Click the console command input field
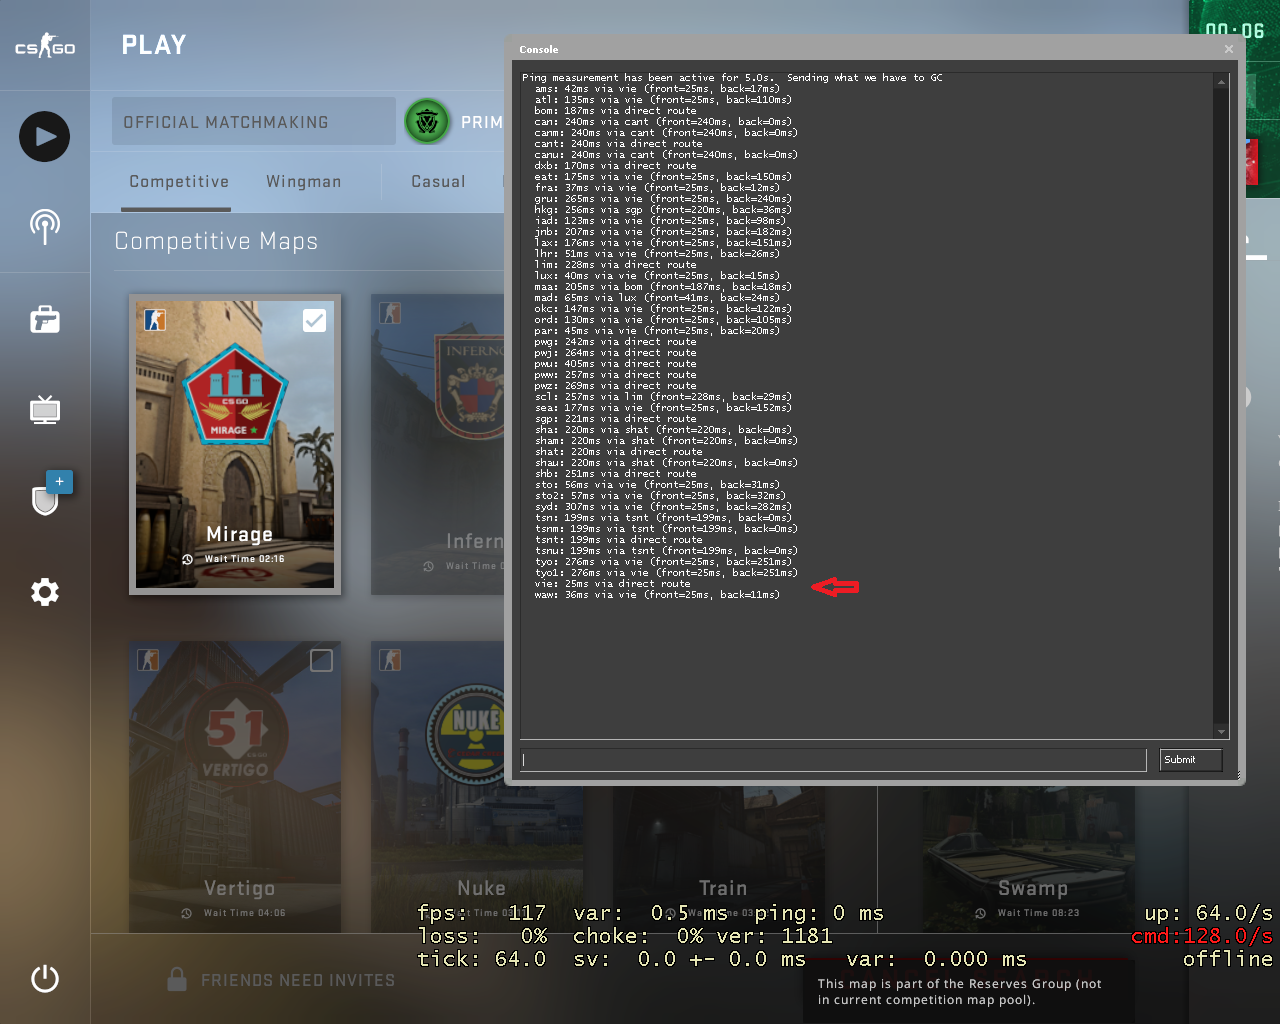The image size is (1280, 1024). pyautogui.click(x=833, y=760)
